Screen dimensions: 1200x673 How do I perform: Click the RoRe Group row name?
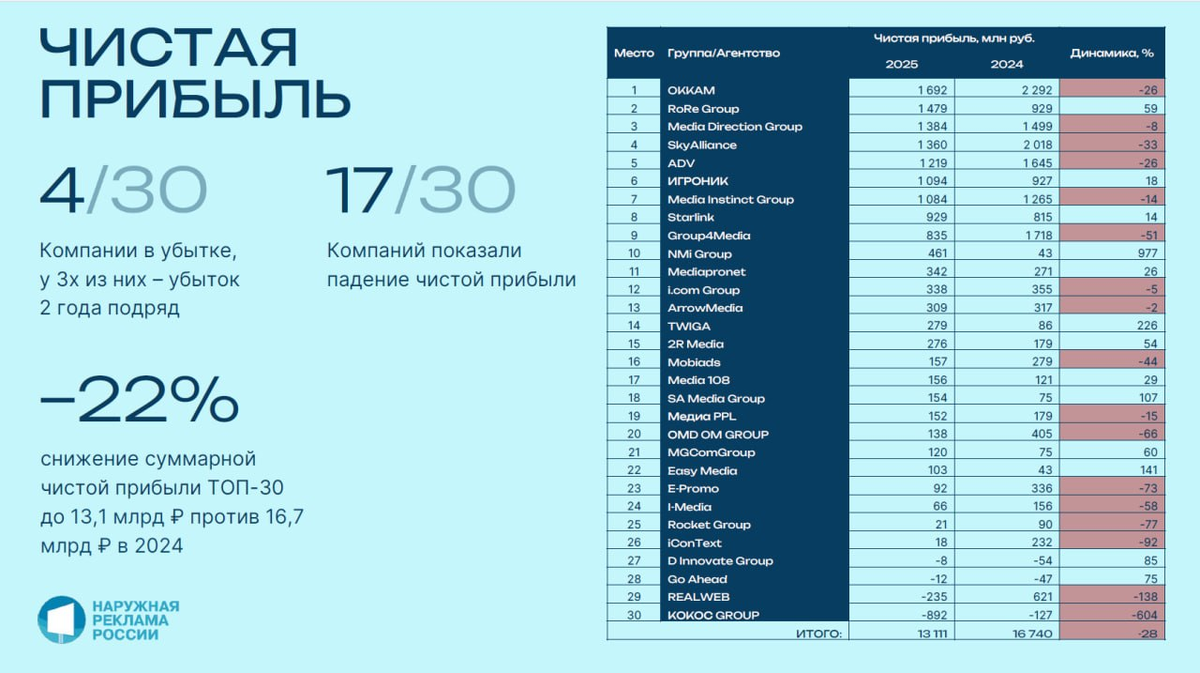[x=703, y=108]
